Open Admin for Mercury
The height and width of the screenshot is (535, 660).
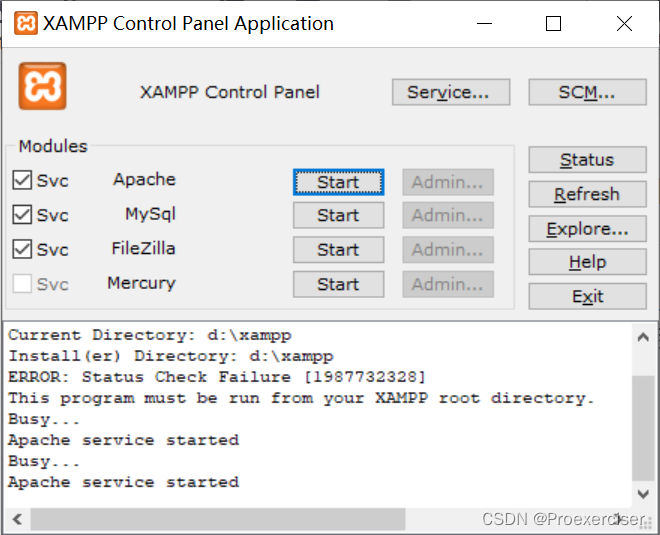(448, 284)
